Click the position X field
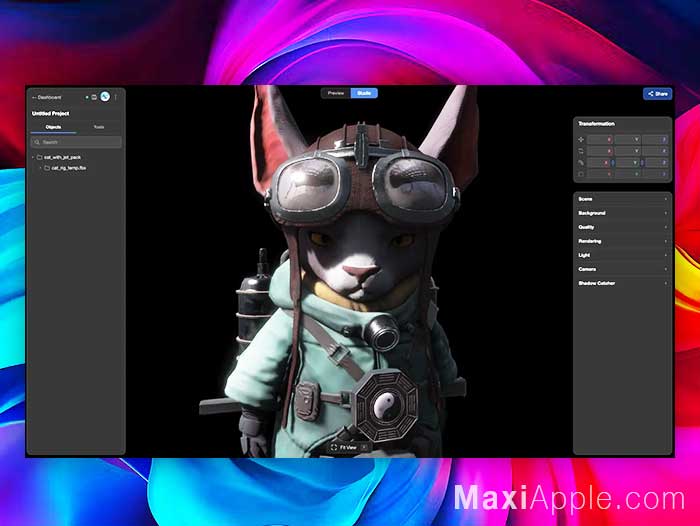 600,140
